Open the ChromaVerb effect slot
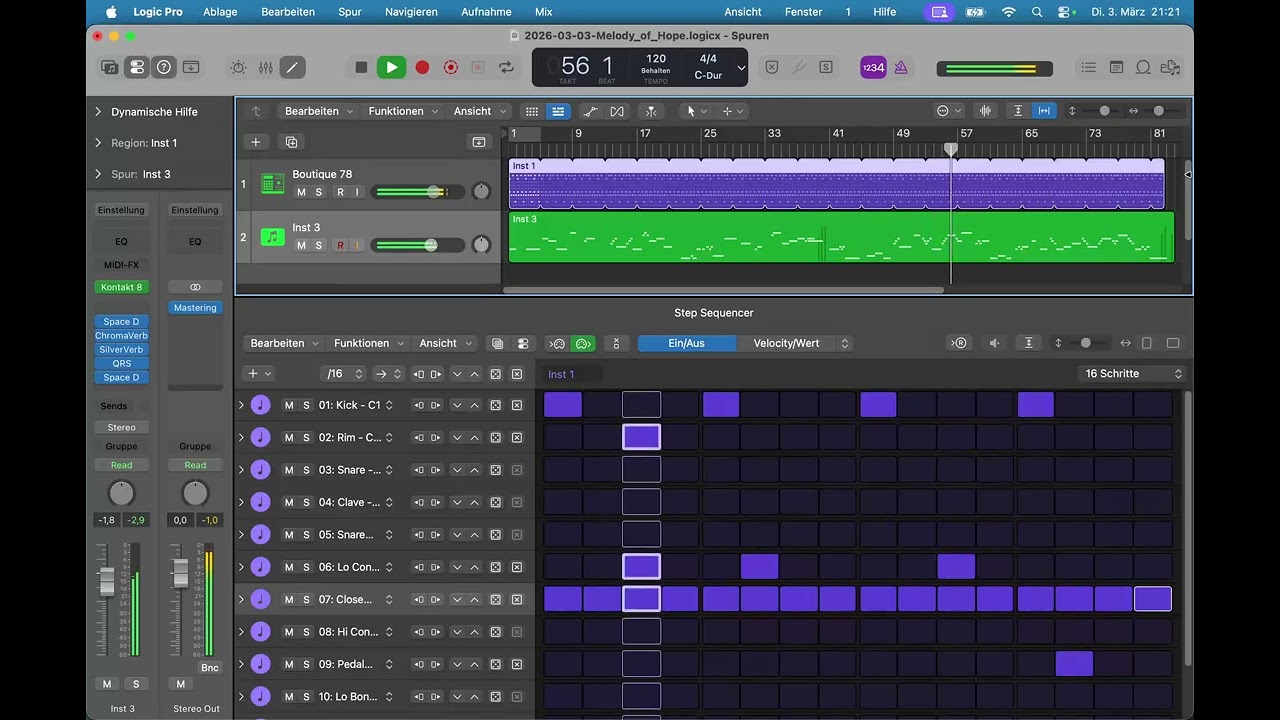 click(121, 336)
